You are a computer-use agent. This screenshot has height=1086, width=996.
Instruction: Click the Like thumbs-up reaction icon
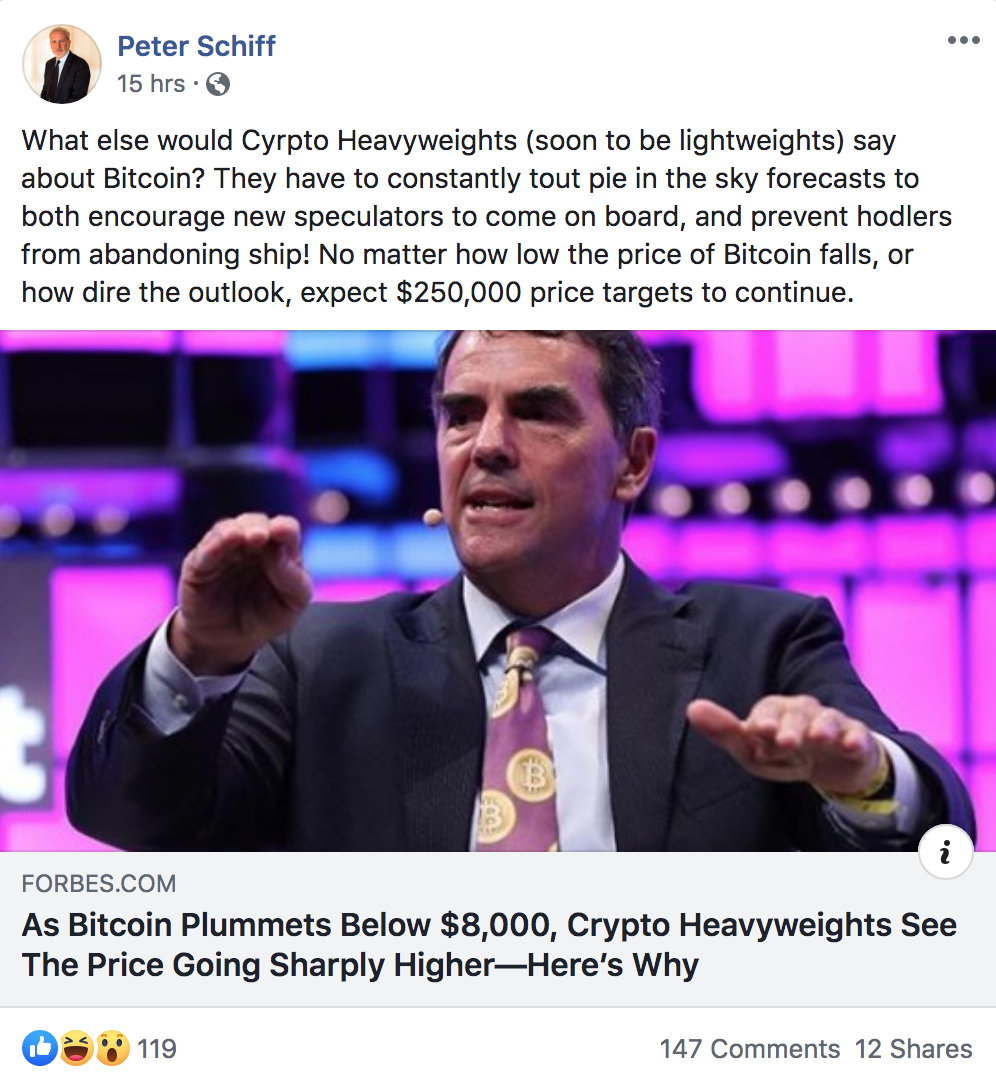pyautogui.click(x=41, y=1048)
